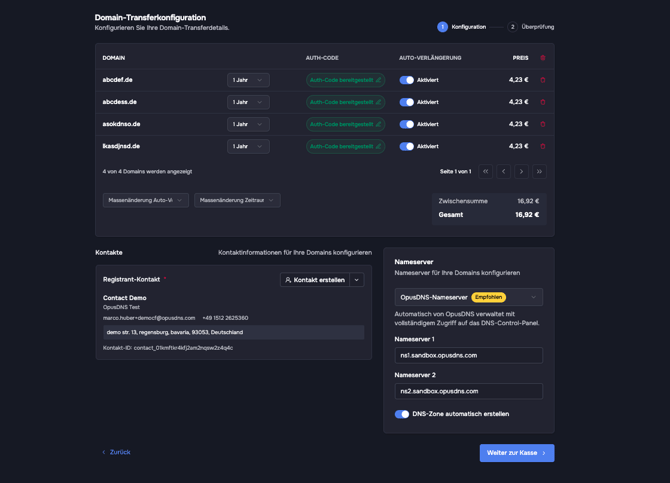Click Auth-Code bereitgestellt badge for asokdnso.de

(345, 124)
